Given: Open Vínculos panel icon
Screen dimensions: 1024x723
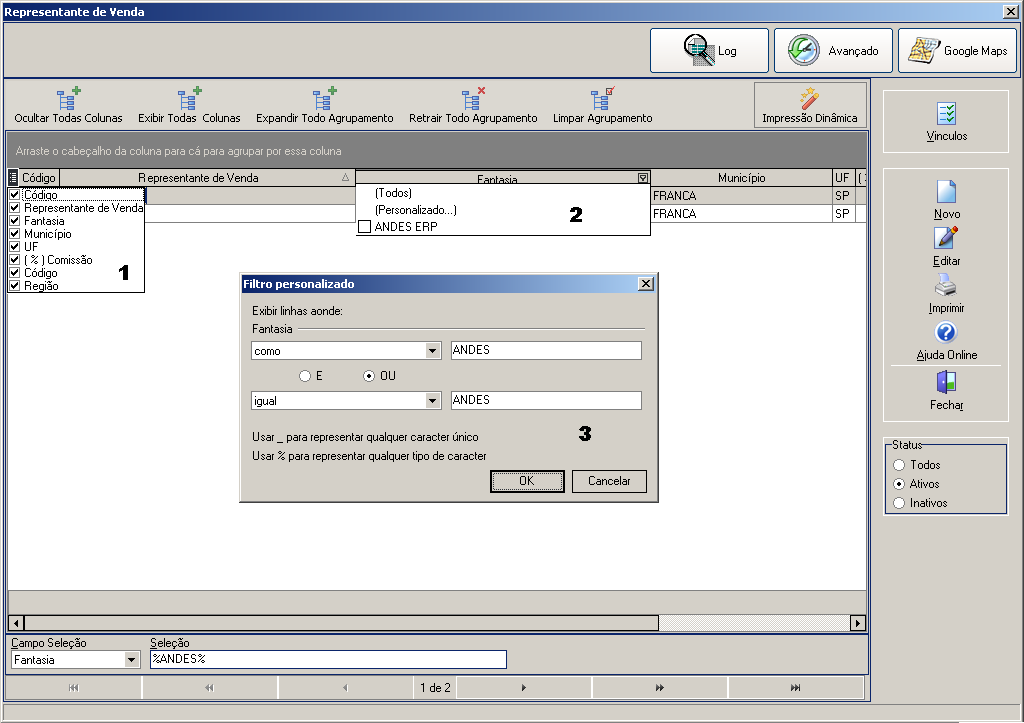Looking at the screenshot, I should 946,114.
